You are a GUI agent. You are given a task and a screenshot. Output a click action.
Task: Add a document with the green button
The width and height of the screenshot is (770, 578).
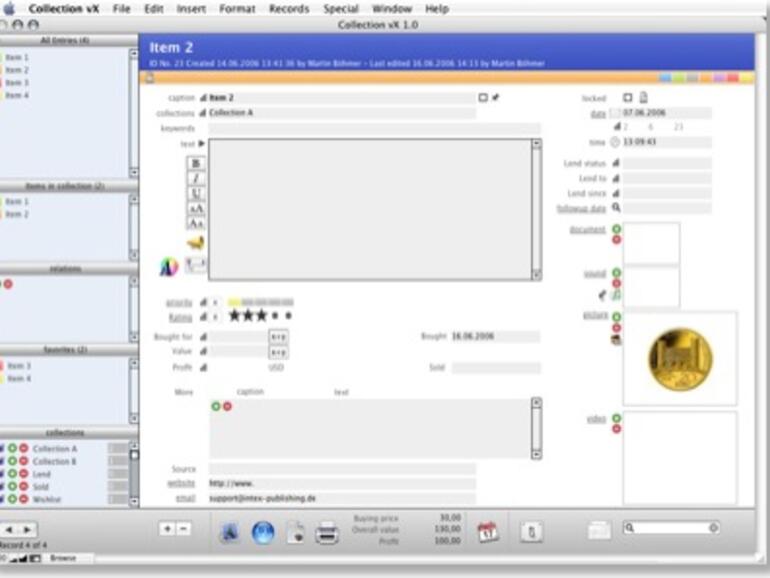[x=616, y=229]
